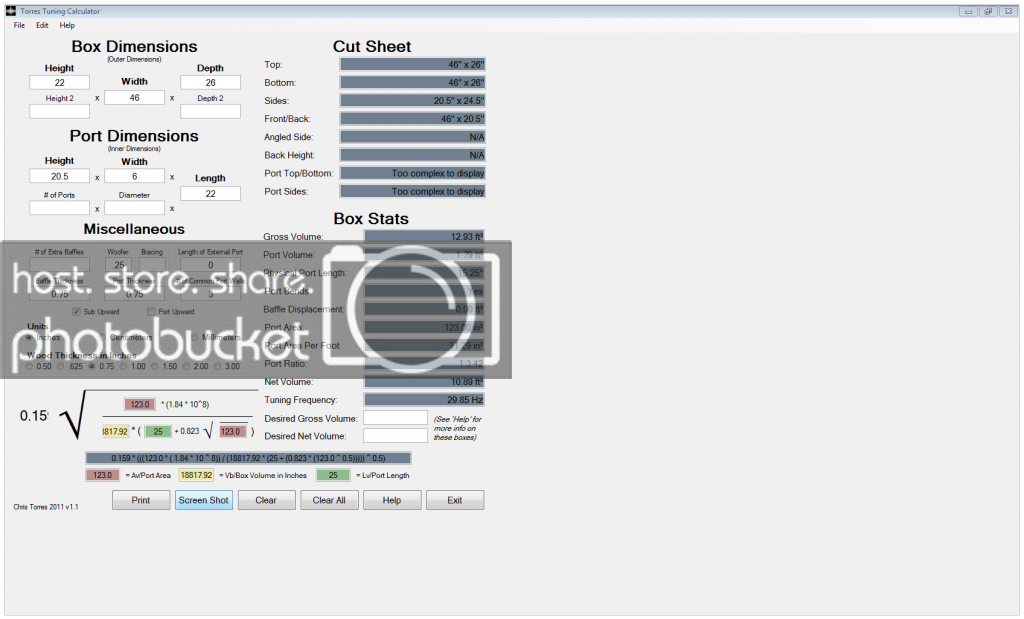Screen dimensions: 1024x619
Task: Click the Woofer displacement field
Action: pyautogui.click(x=118, y=265)
